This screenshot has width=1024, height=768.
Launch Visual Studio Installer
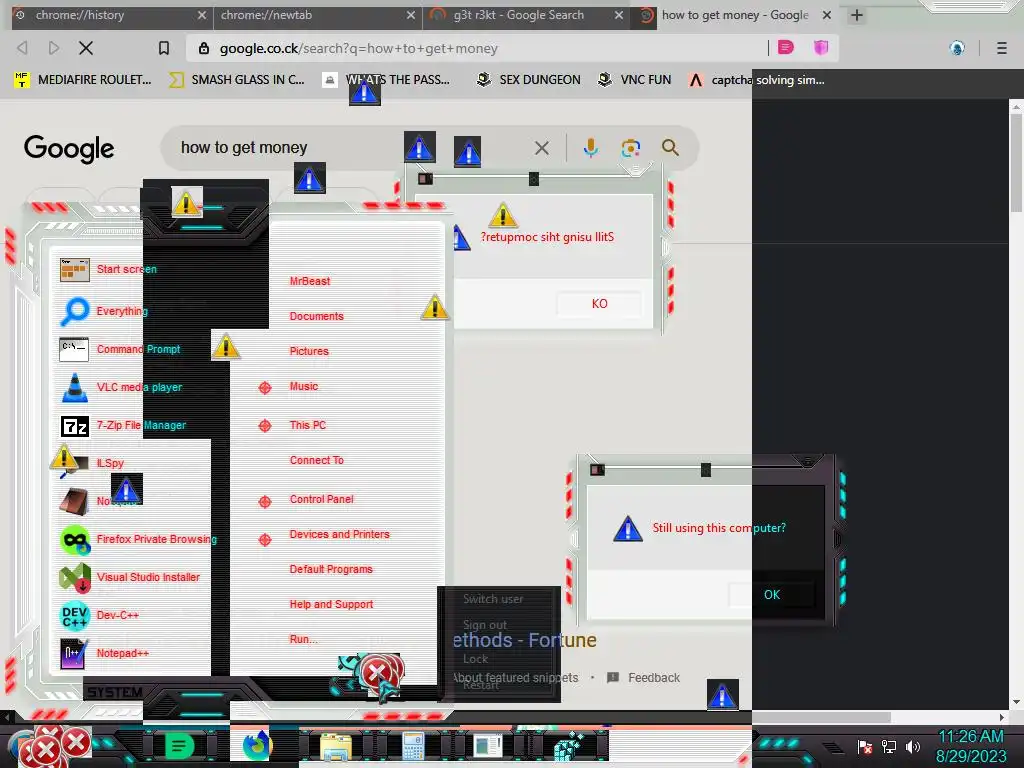point(129,577)
